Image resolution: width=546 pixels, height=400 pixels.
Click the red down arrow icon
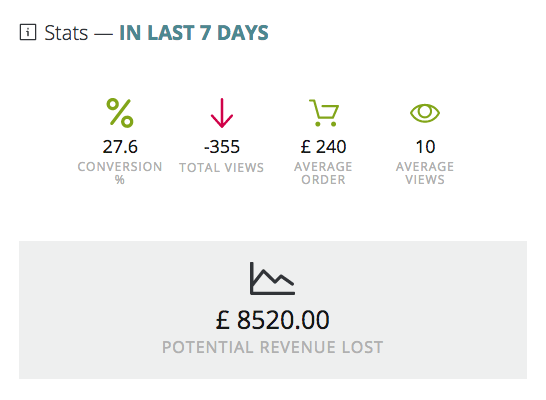222,113
